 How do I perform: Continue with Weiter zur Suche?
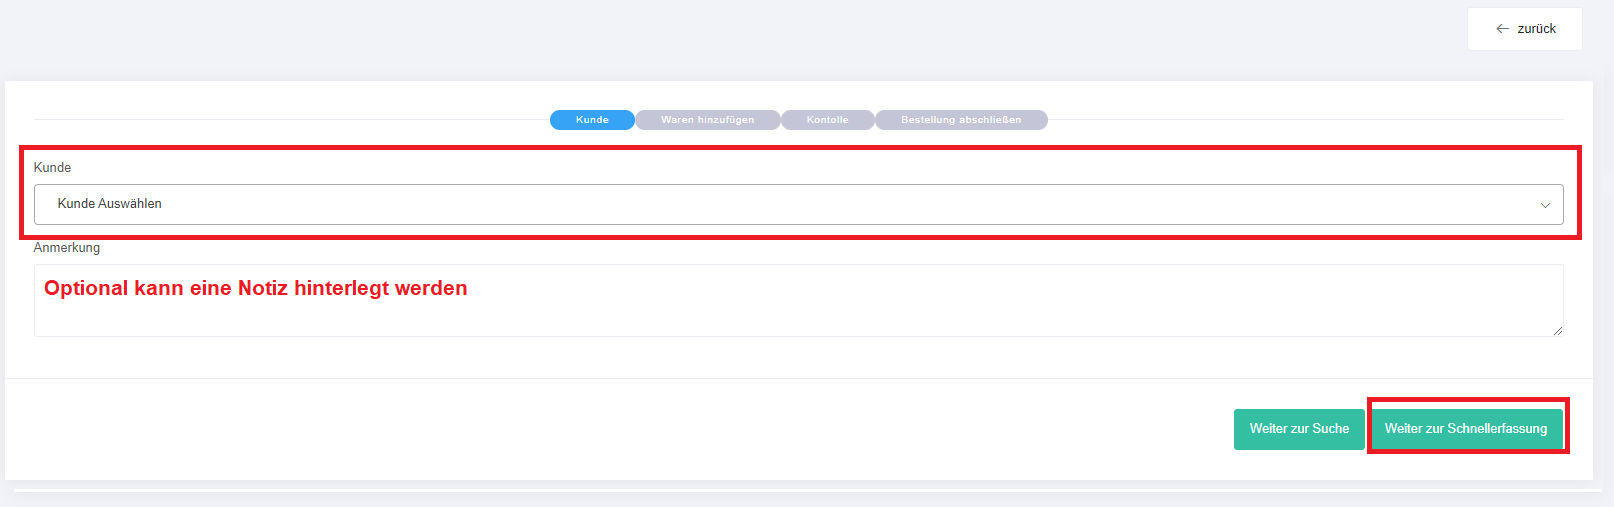coord(1299,429)
